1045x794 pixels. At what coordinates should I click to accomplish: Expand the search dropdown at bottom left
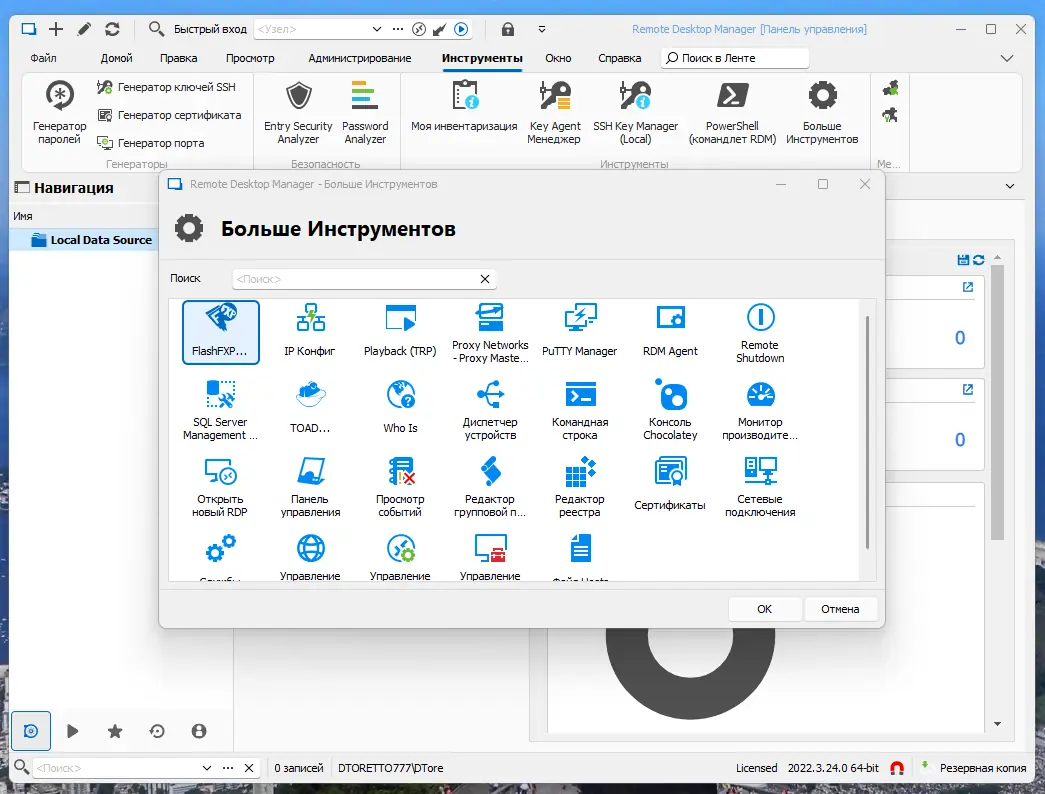206,767
